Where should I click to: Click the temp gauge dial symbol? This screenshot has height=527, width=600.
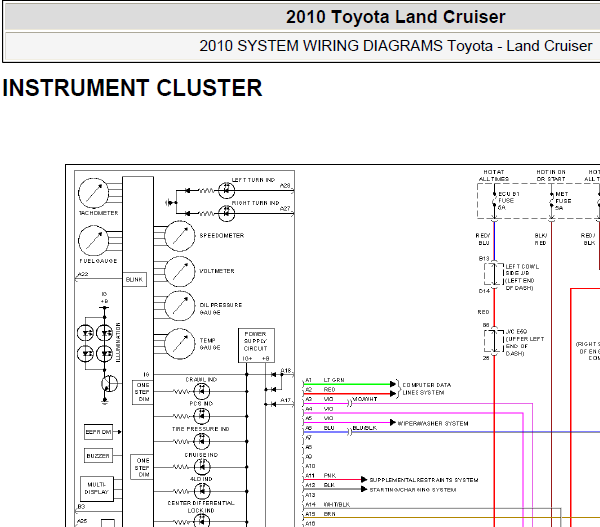tap(180, 344)
